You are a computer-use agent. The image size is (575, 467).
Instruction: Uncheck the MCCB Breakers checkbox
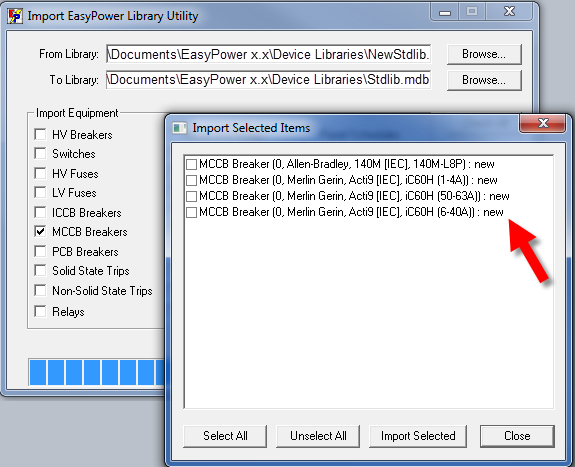point(40,231)
